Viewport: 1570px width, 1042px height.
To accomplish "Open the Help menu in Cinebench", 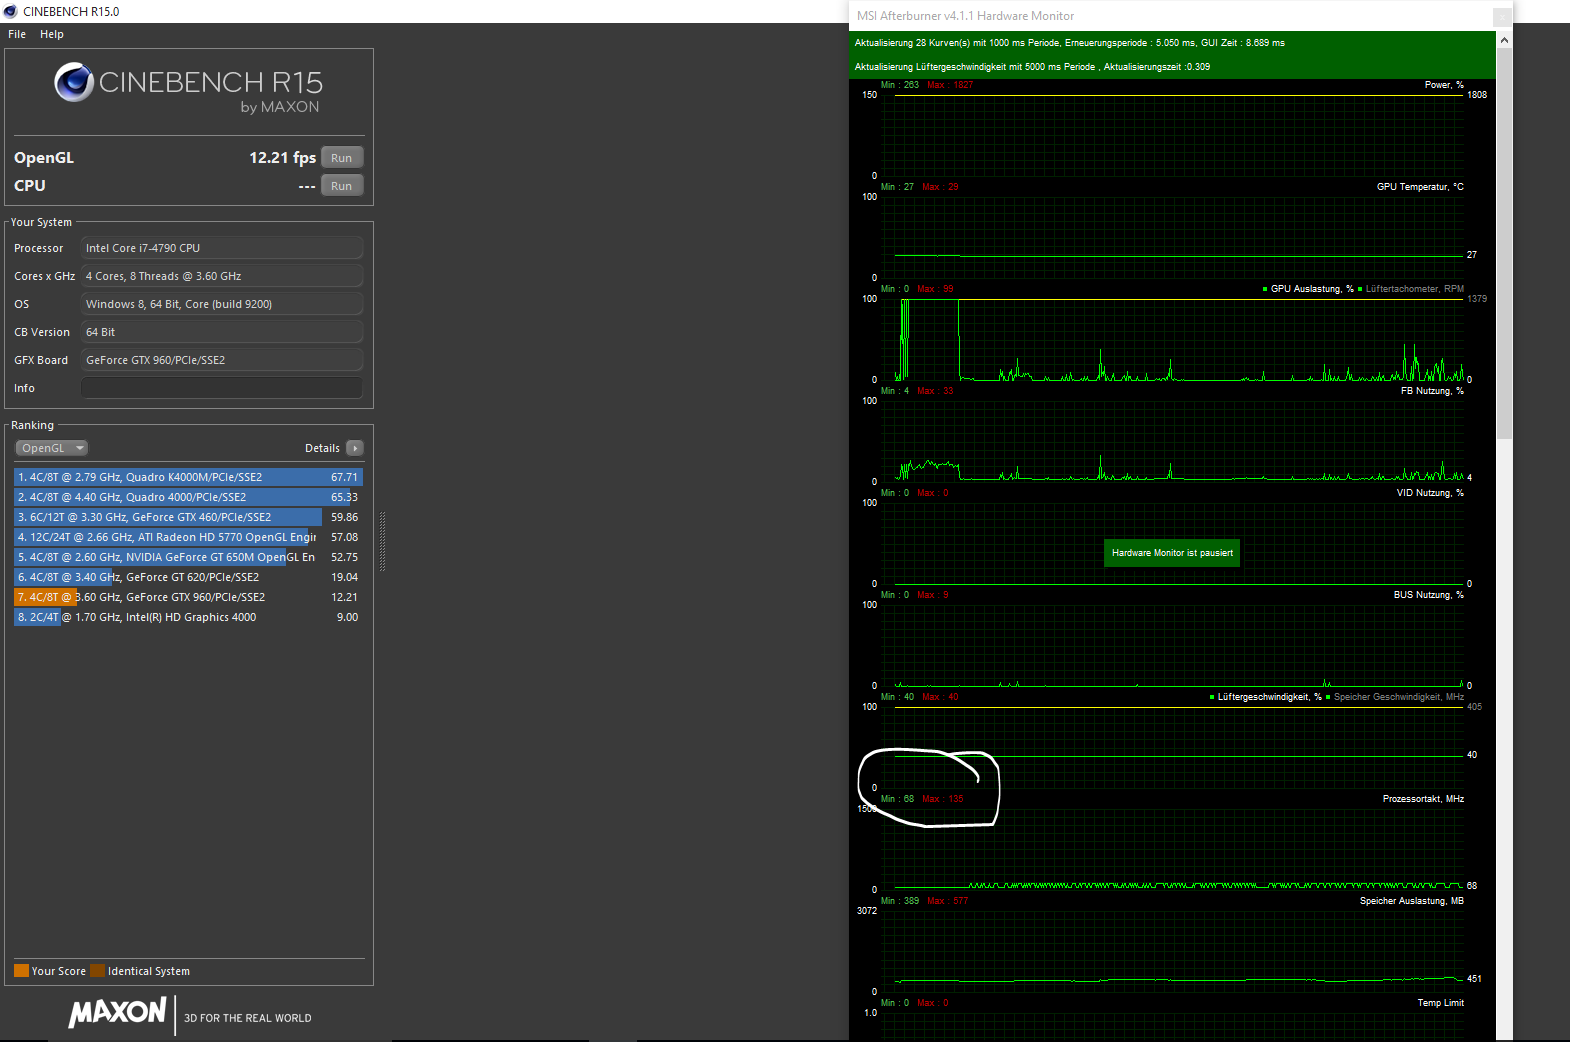I will coord(52,34).
